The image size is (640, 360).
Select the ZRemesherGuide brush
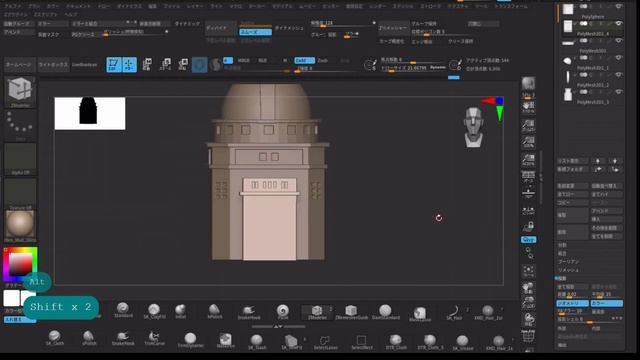coord(351,312)
